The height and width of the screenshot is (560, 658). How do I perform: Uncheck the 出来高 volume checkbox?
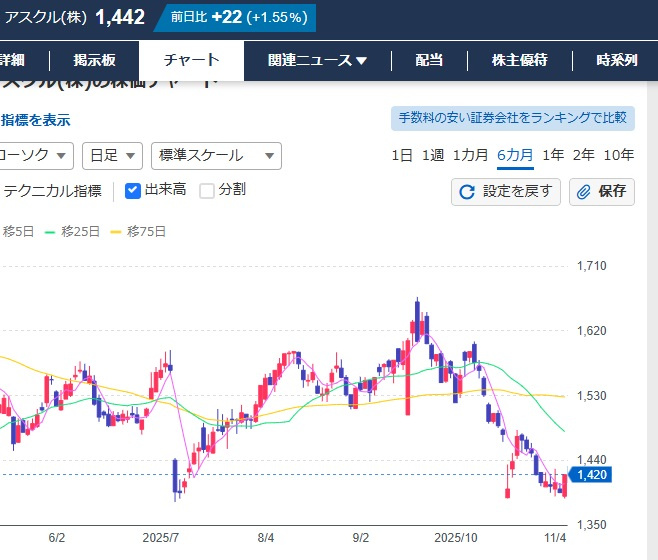tap(133, 190)
